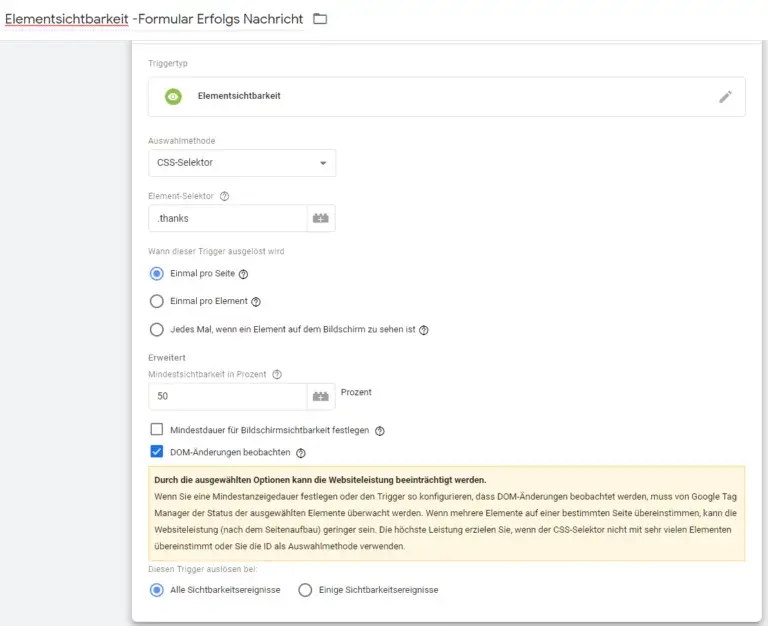Select the Einmal pro Element radio button
This screenshot has height=626, width=768.
point(156,301)
